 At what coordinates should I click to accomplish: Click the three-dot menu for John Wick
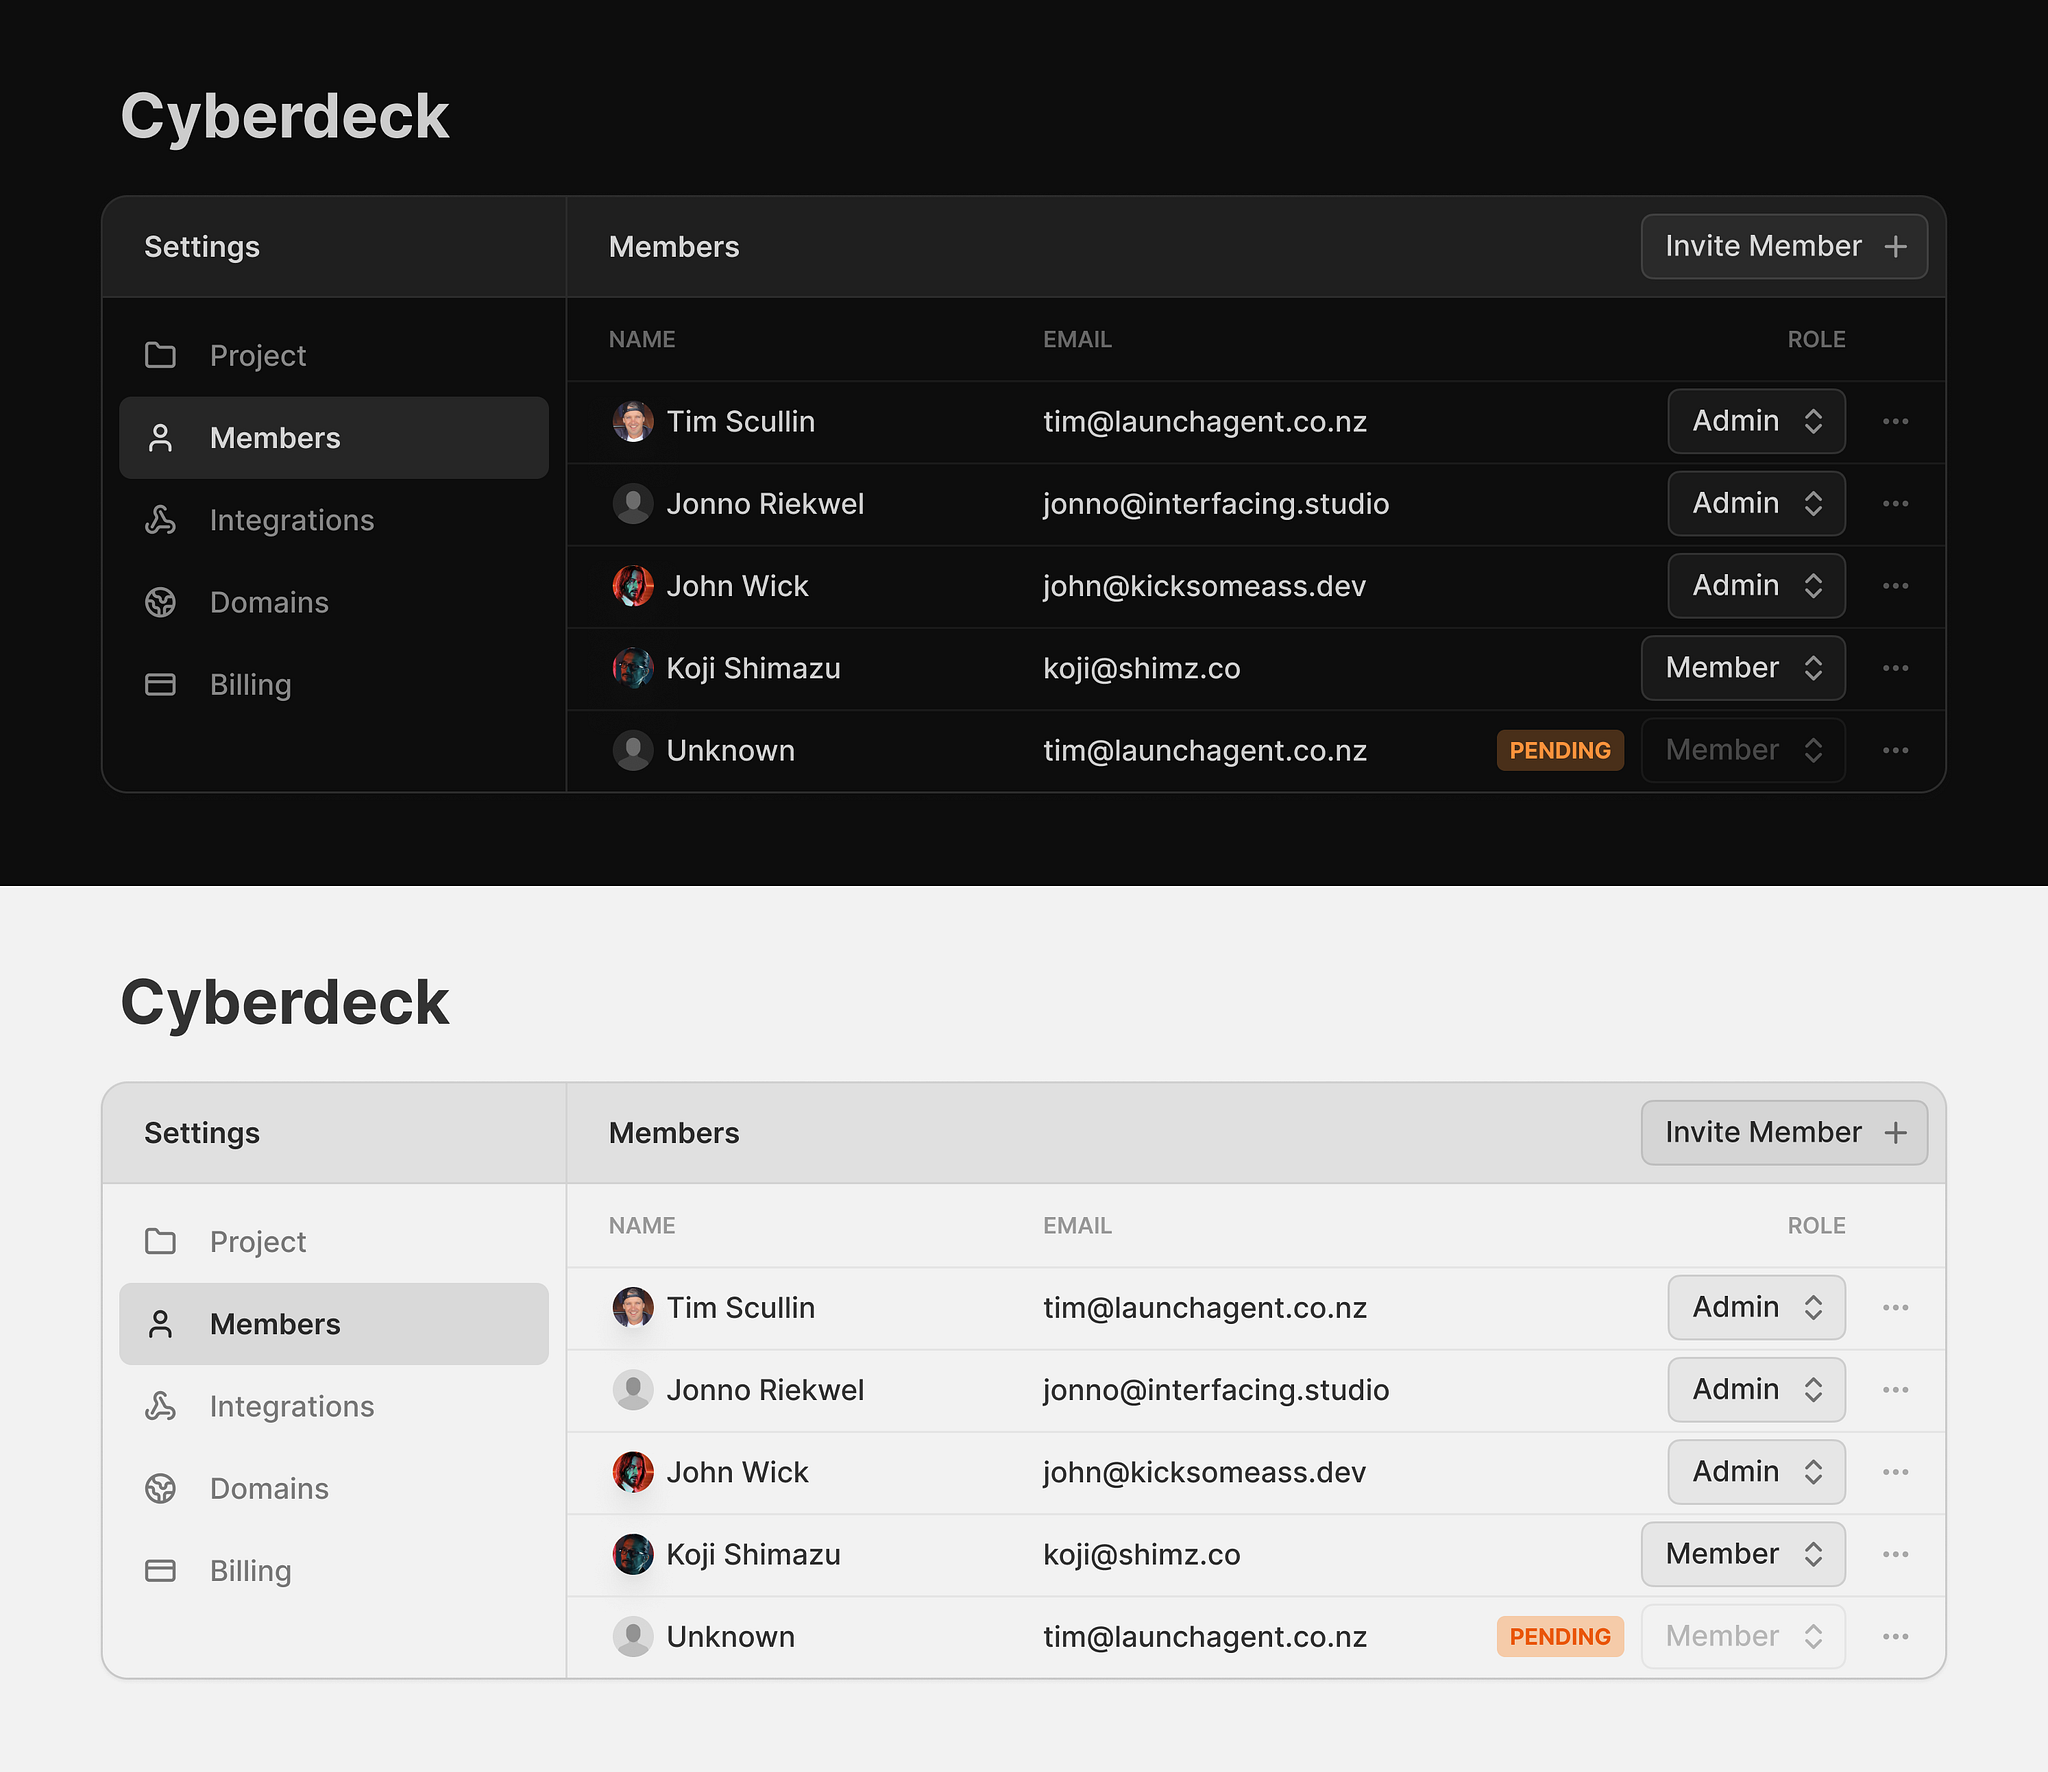[x=1895, y=585]
